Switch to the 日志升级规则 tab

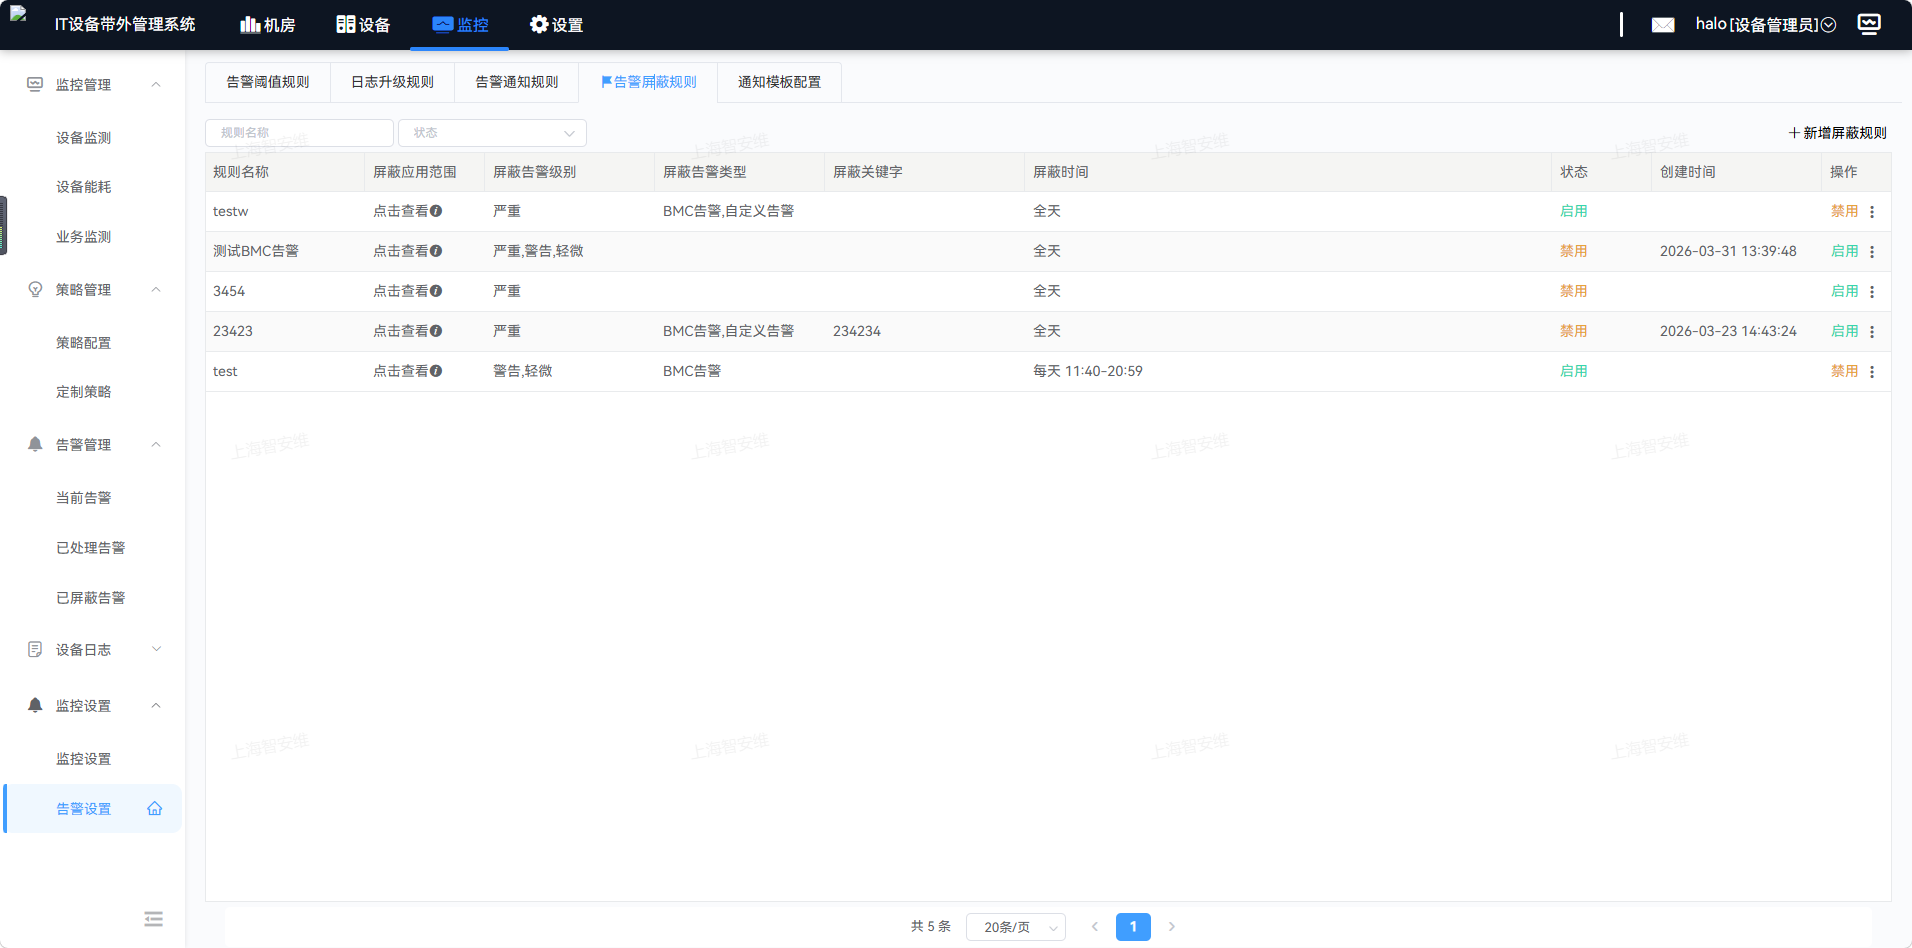[392, 82]
